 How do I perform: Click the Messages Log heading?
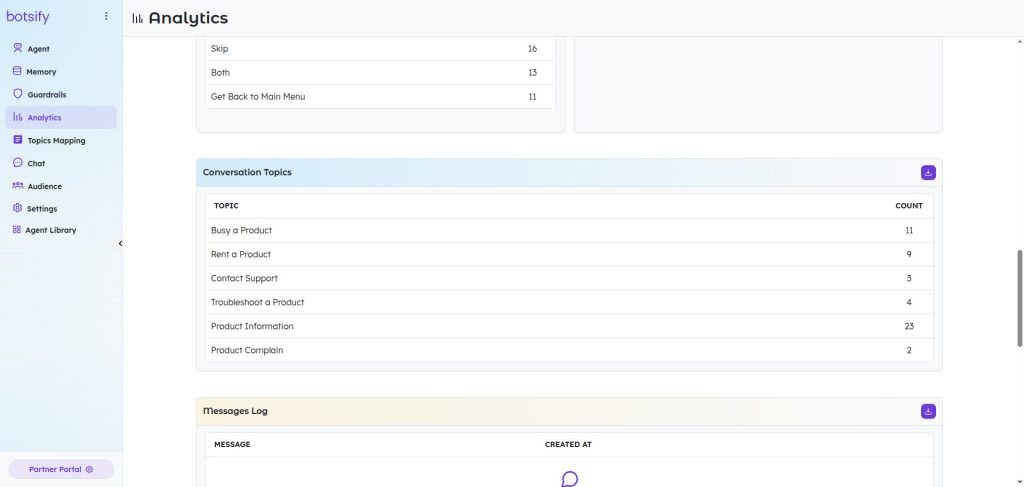[235, 411]
